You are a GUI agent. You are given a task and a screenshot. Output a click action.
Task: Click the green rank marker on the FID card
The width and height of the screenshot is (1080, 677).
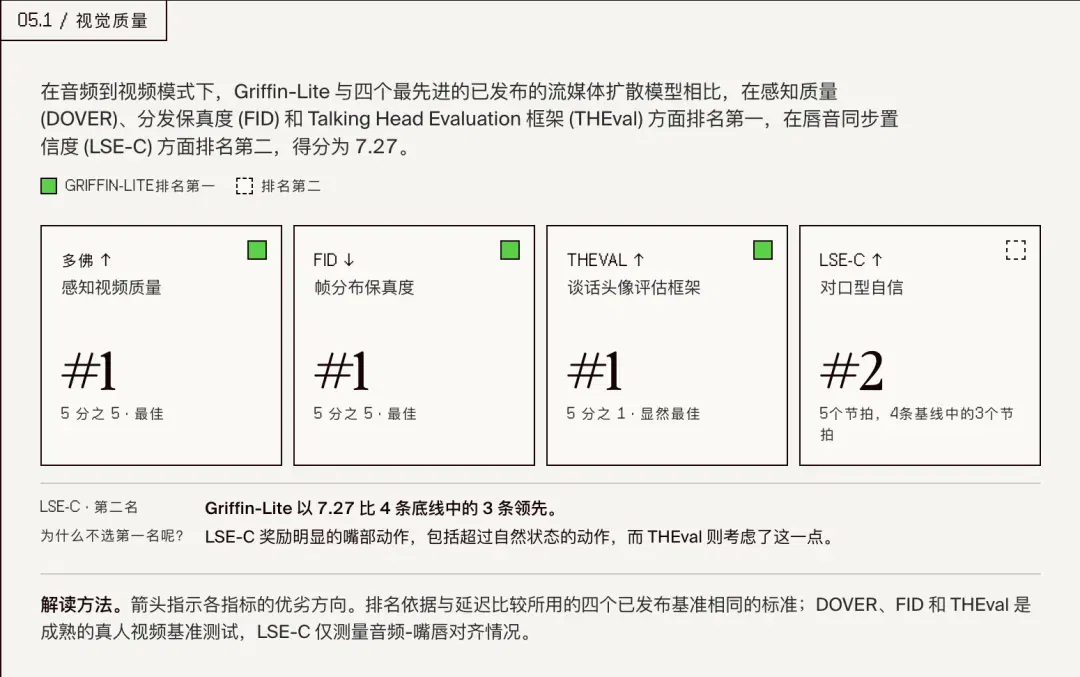pyautogui.click(x=510, y=250)
